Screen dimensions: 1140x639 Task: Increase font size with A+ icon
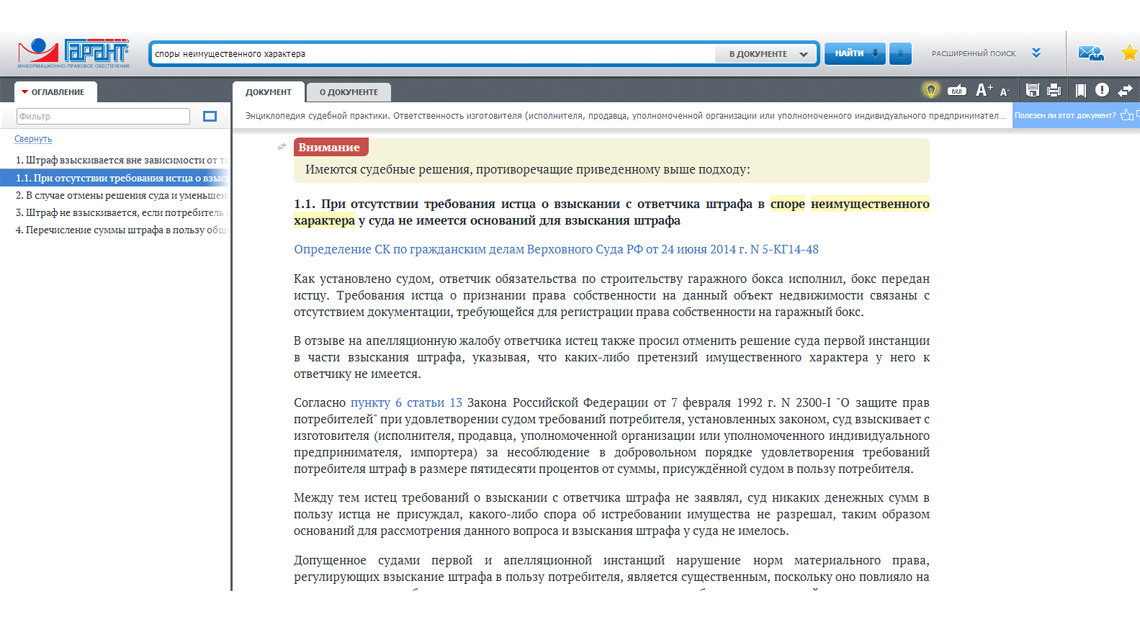click(x=984, y=90)
